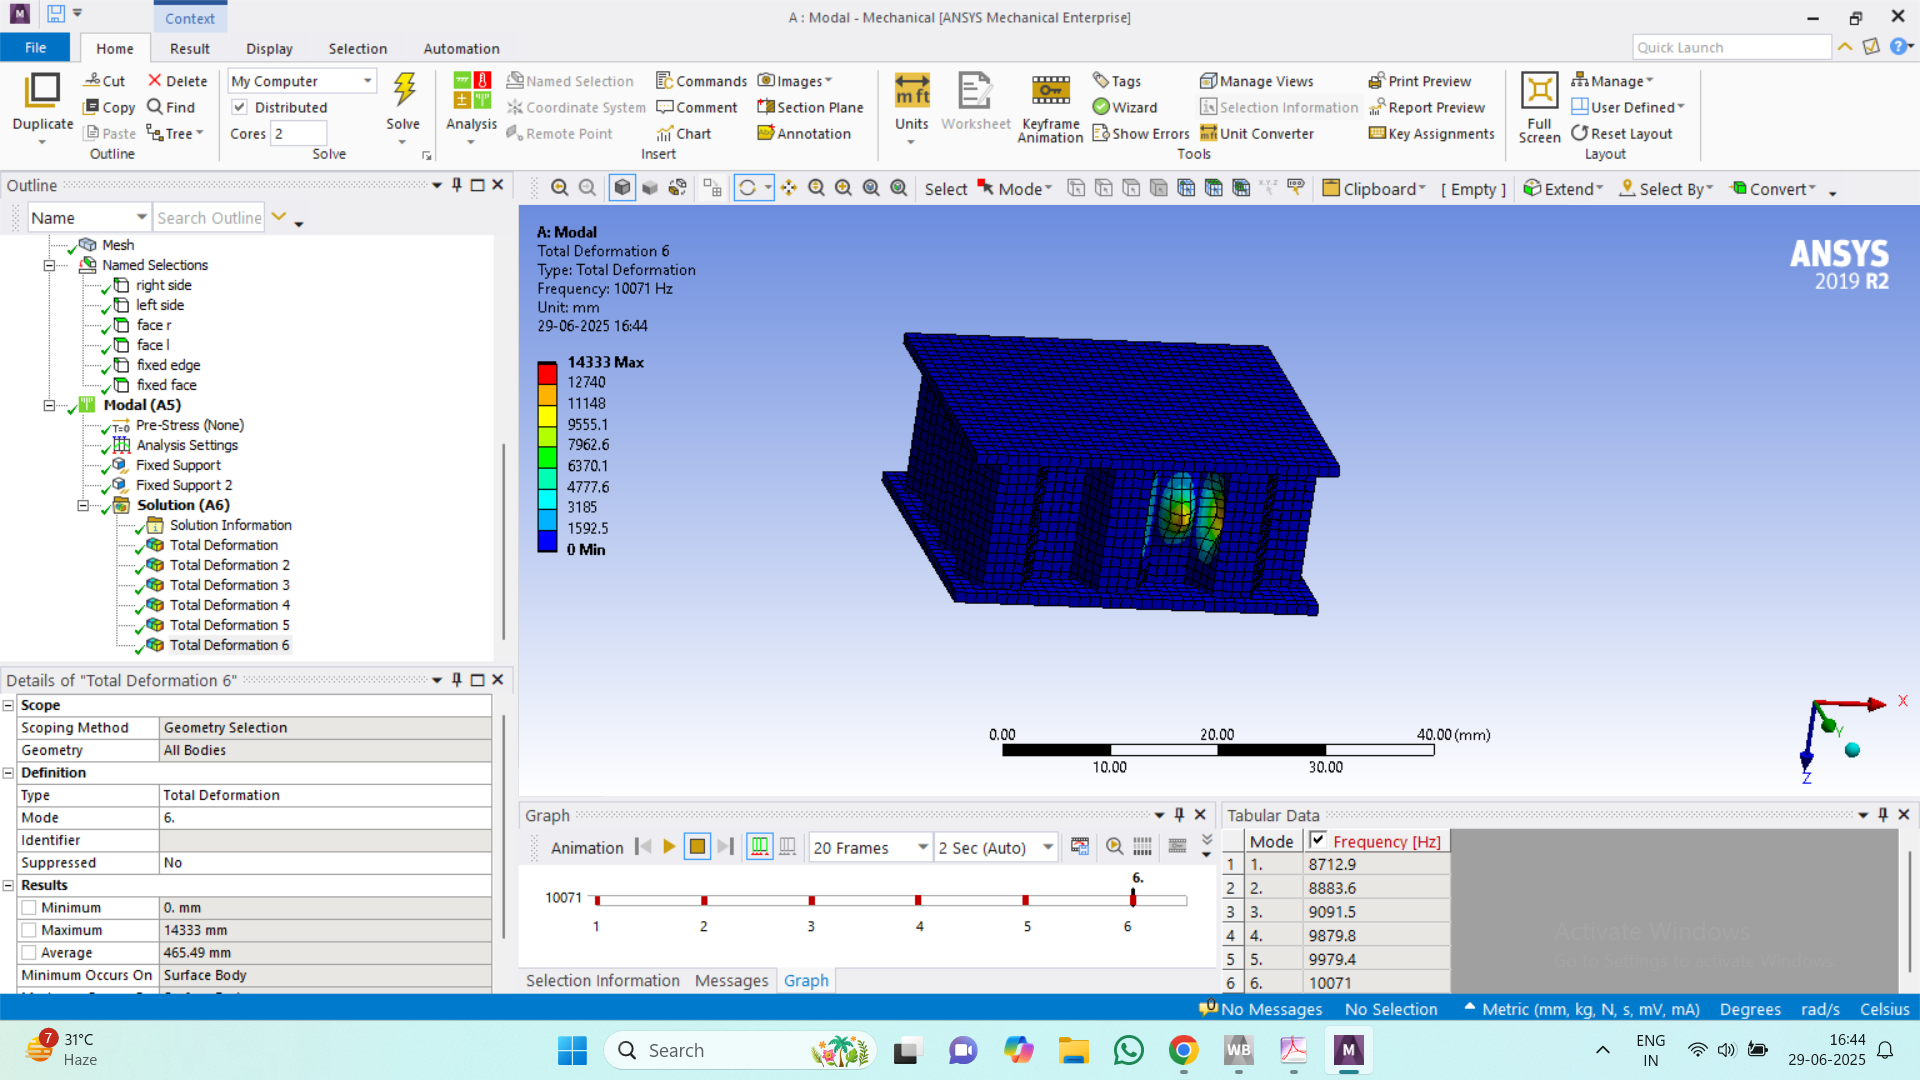Click Show Errors tool
Image resolution: width=1920 pixels, height=1080 pixels.
pyautogui.click(x=1141, y=133)
